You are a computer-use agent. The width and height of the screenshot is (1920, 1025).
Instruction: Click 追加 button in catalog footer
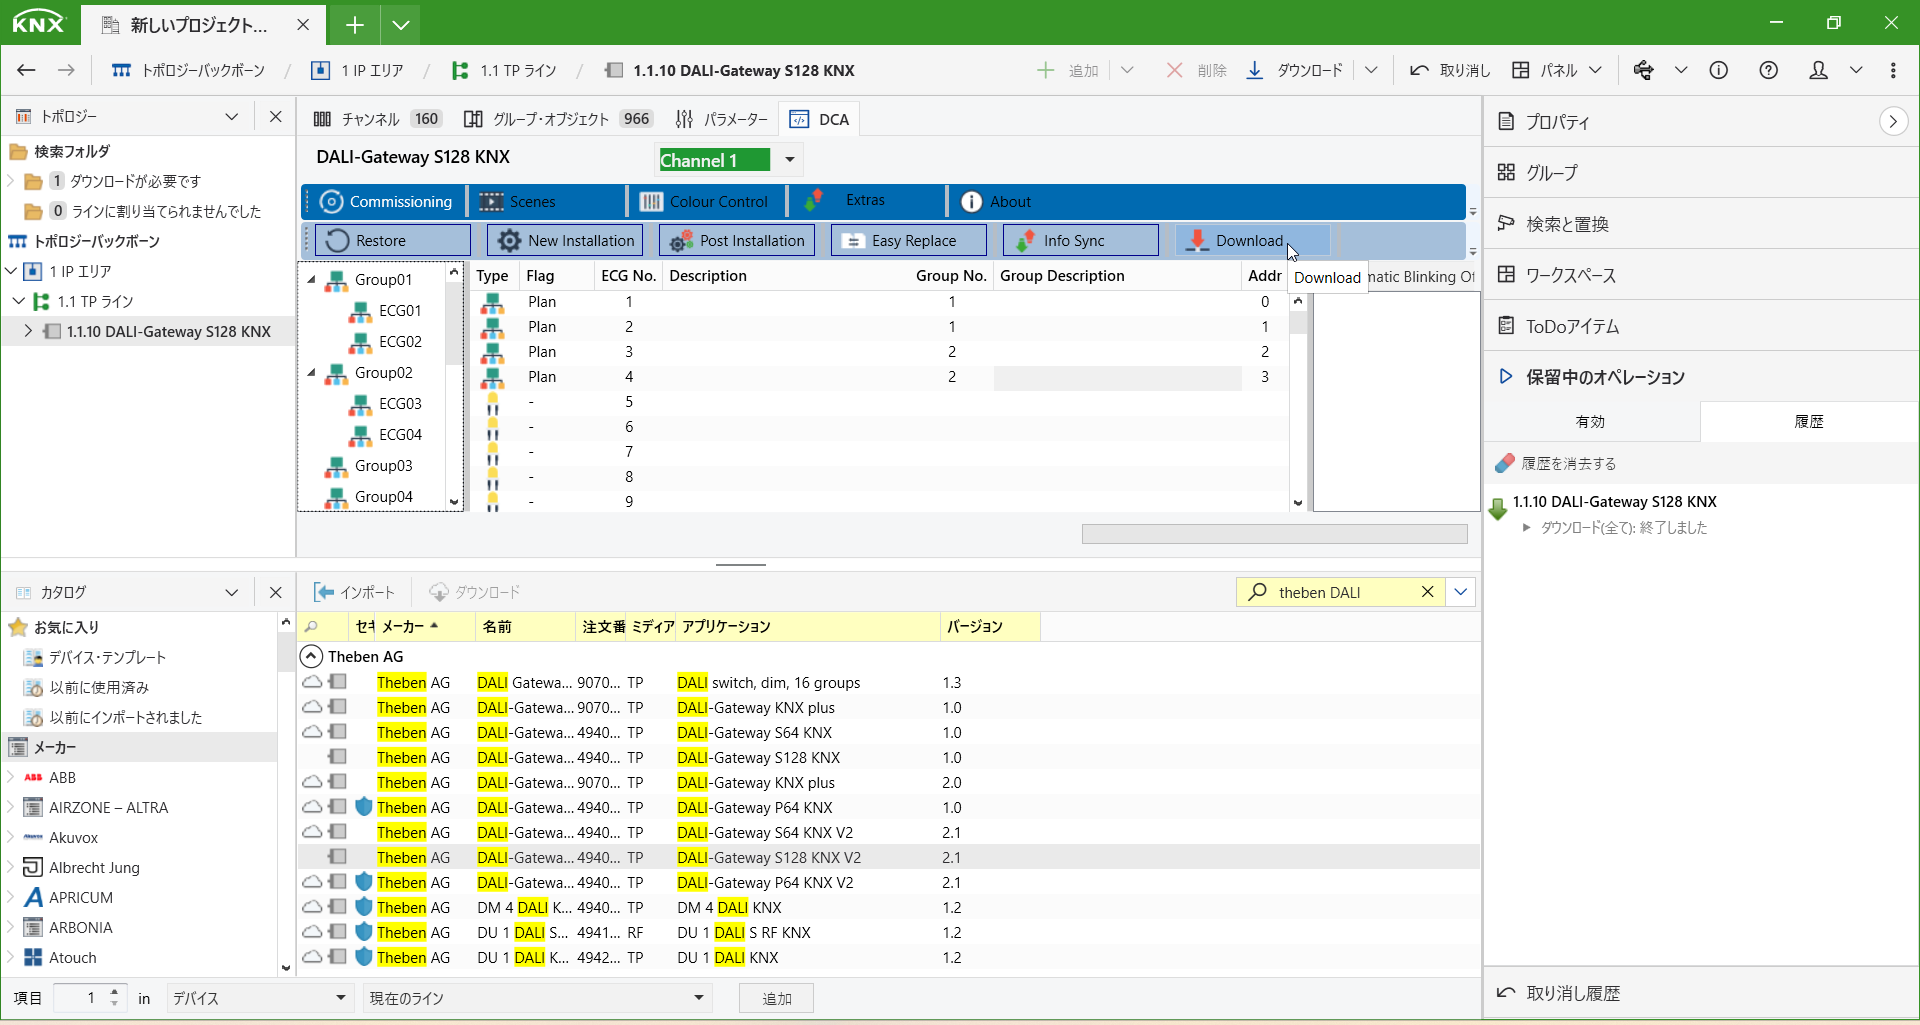coord(776,998)
